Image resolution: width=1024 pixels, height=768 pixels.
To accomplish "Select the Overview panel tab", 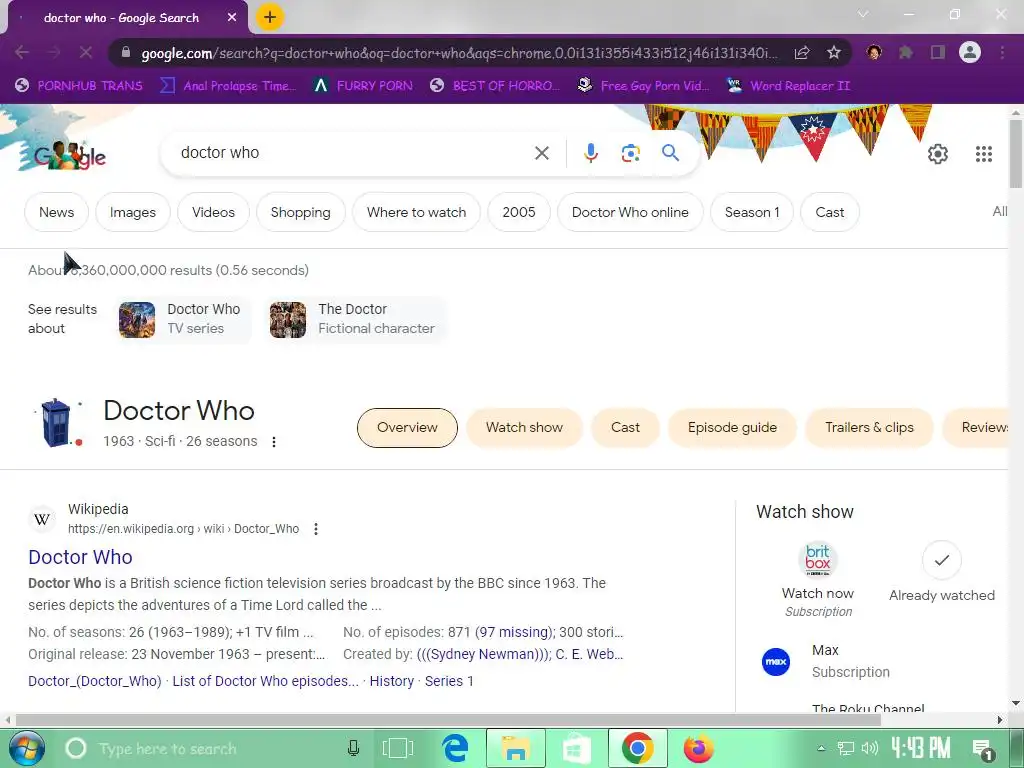I will click(408, 428).
